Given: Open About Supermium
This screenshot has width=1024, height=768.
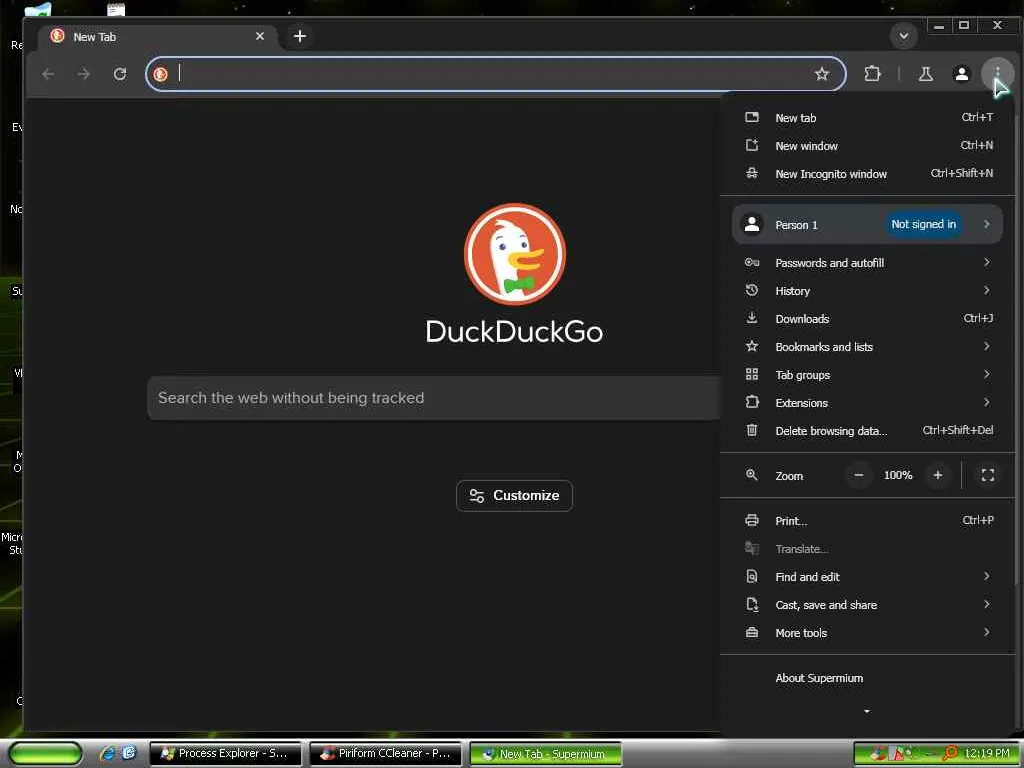Looking at the screenshot, I should pos(869,678).
